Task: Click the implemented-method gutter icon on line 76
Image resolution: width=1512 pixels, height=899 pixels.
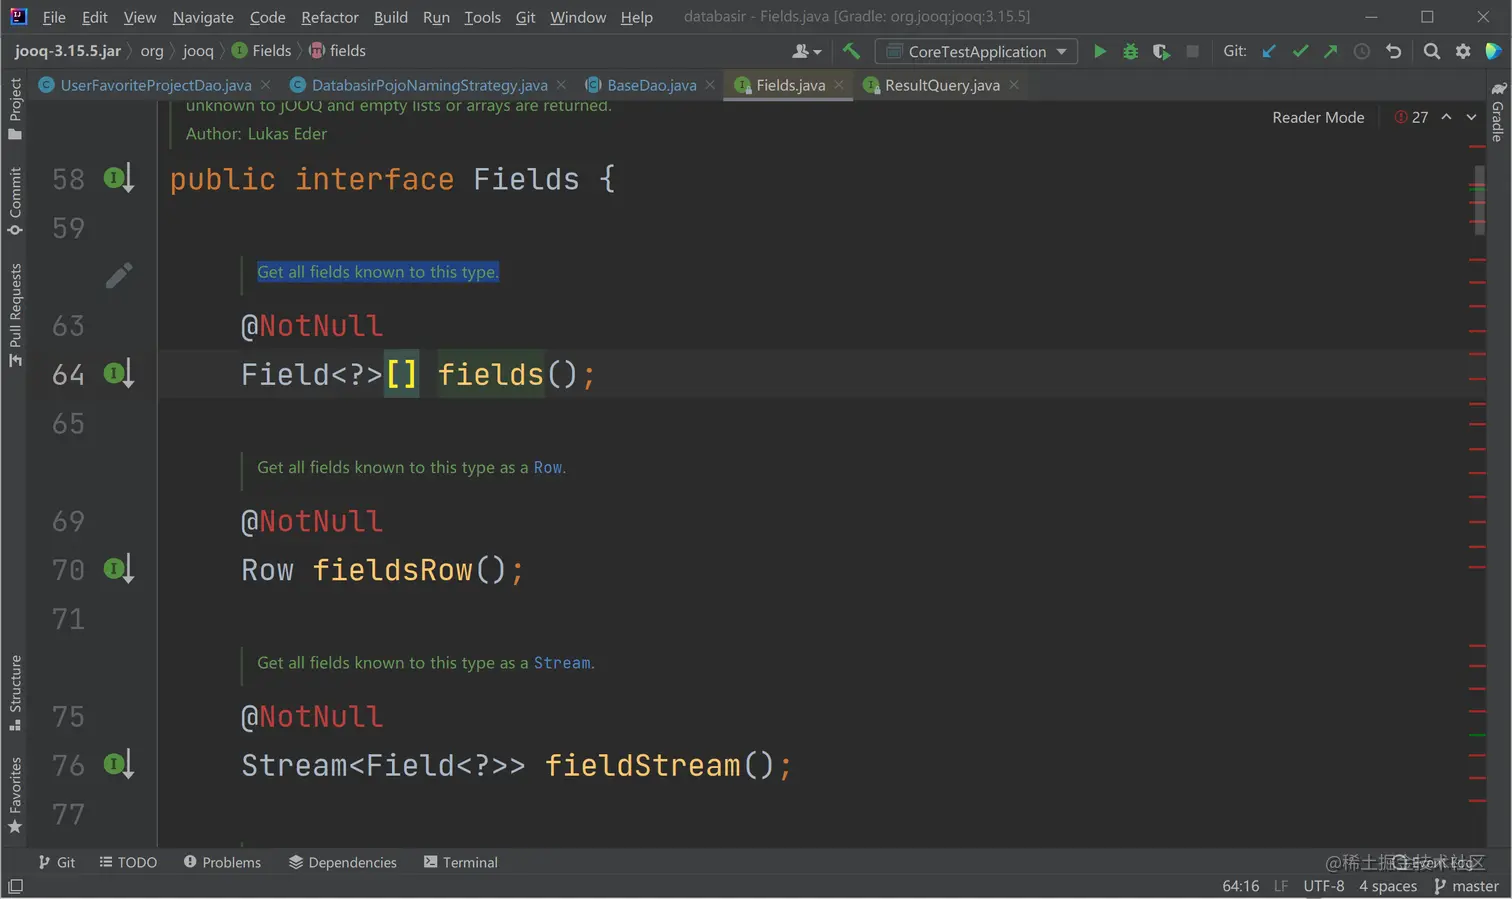Action: pos(119,765)
